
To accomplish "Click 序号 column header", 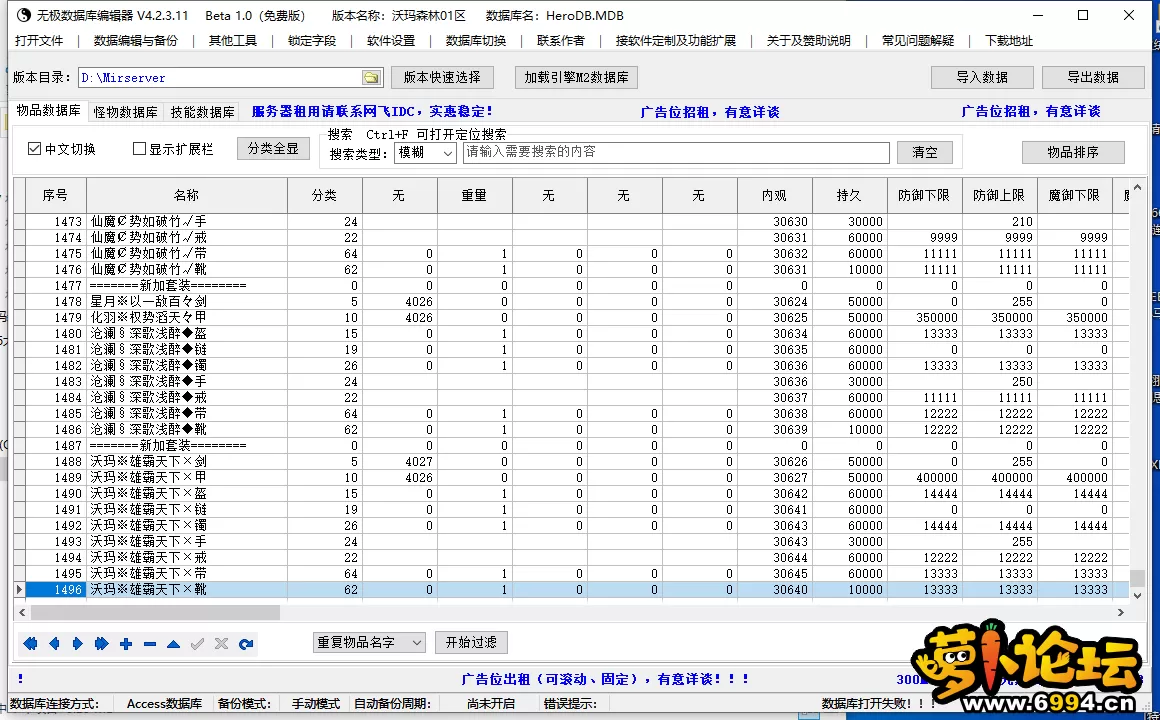I will pyautogui.click(x=55, y=195).
